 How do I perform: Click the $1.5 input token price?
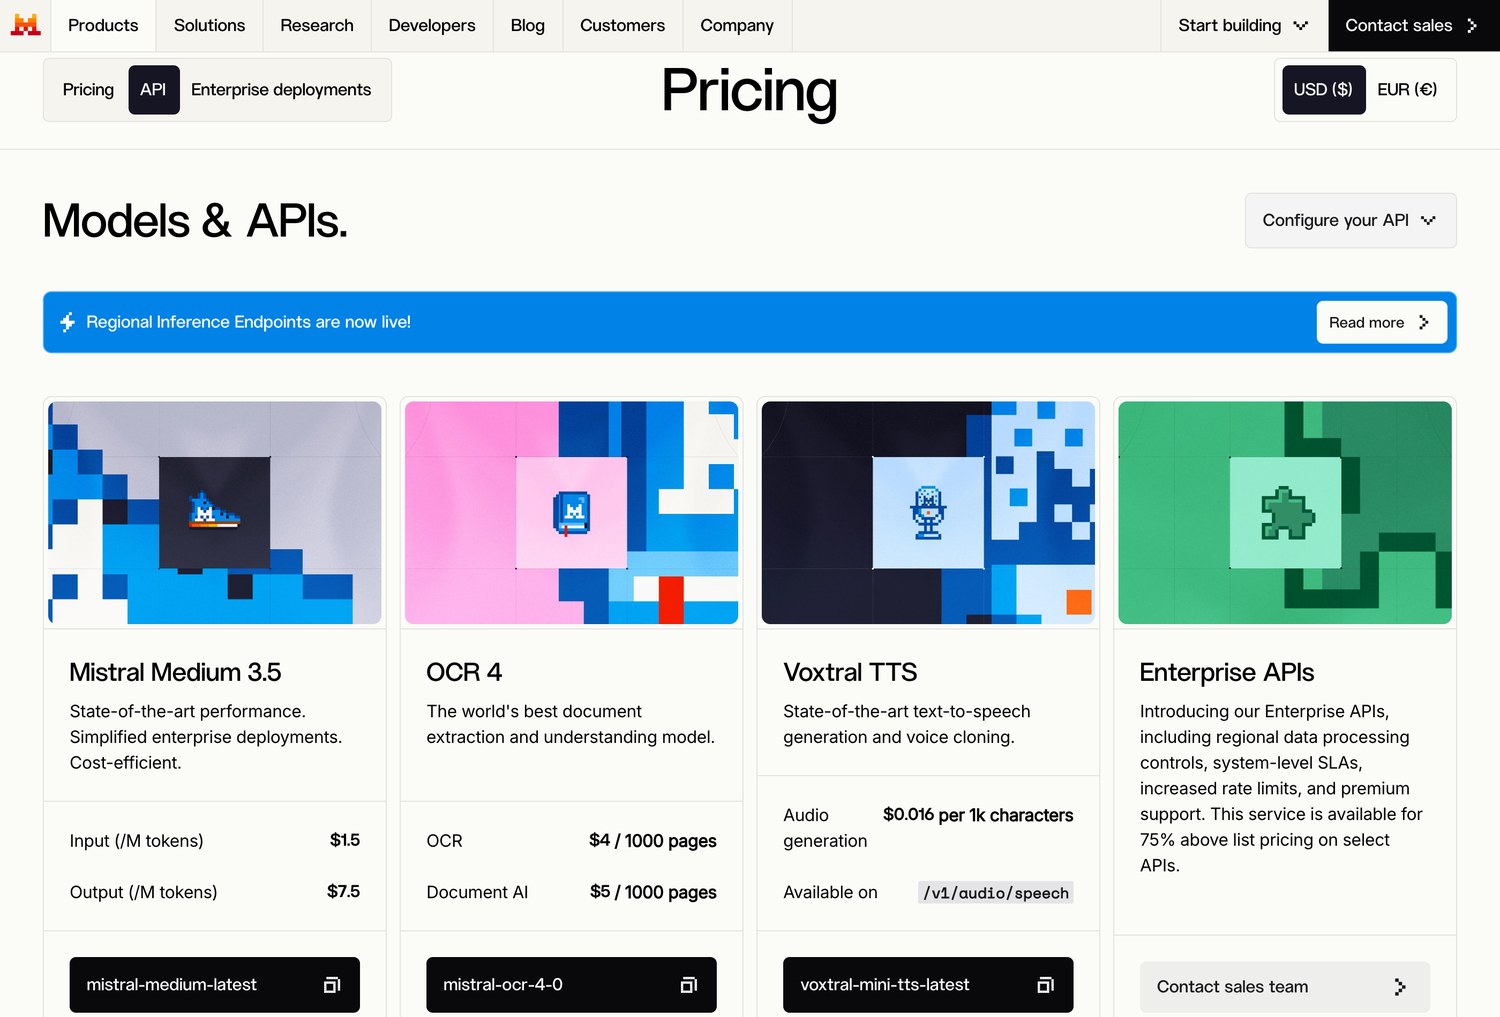point(345,840)
